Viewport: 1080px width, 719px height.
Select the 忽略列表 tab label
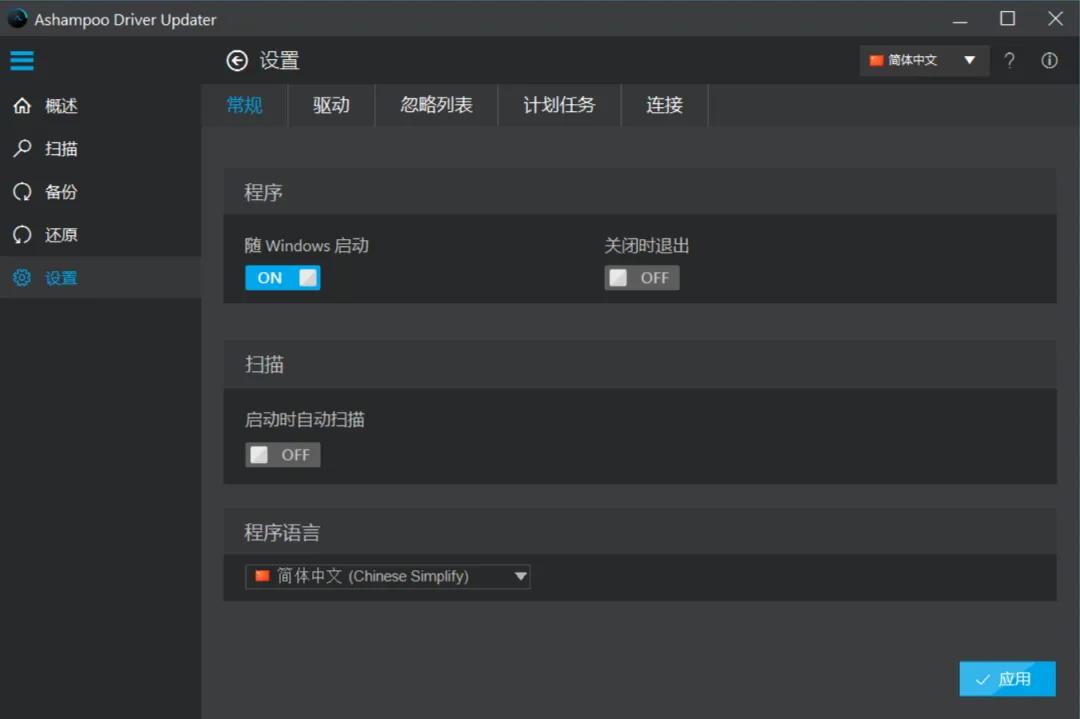(436, 105)
